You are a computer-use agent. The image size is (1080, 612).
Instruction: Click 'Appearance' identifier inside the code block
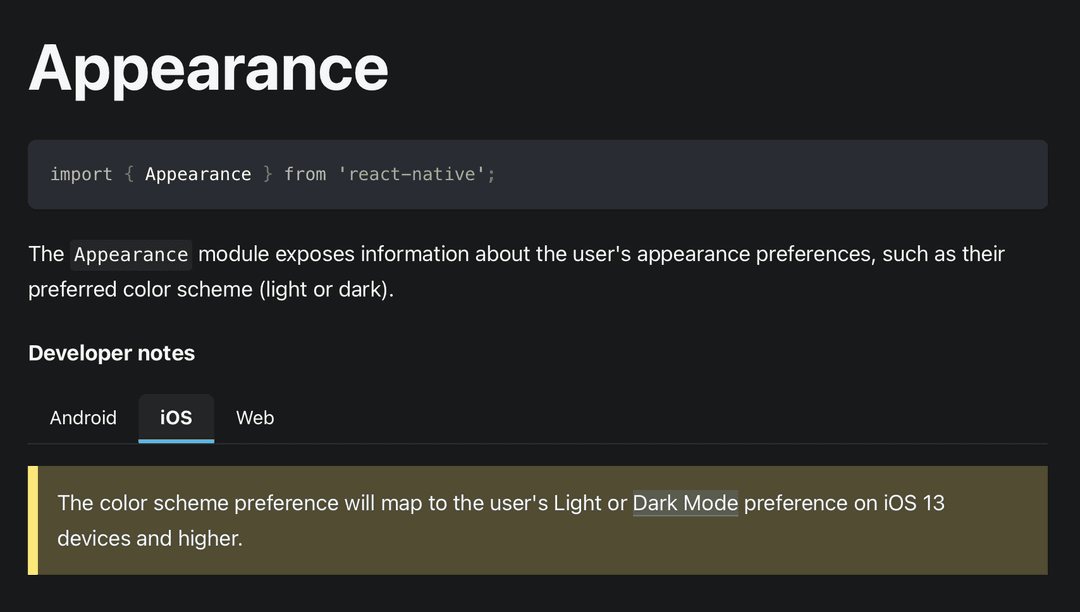point(198,175)
